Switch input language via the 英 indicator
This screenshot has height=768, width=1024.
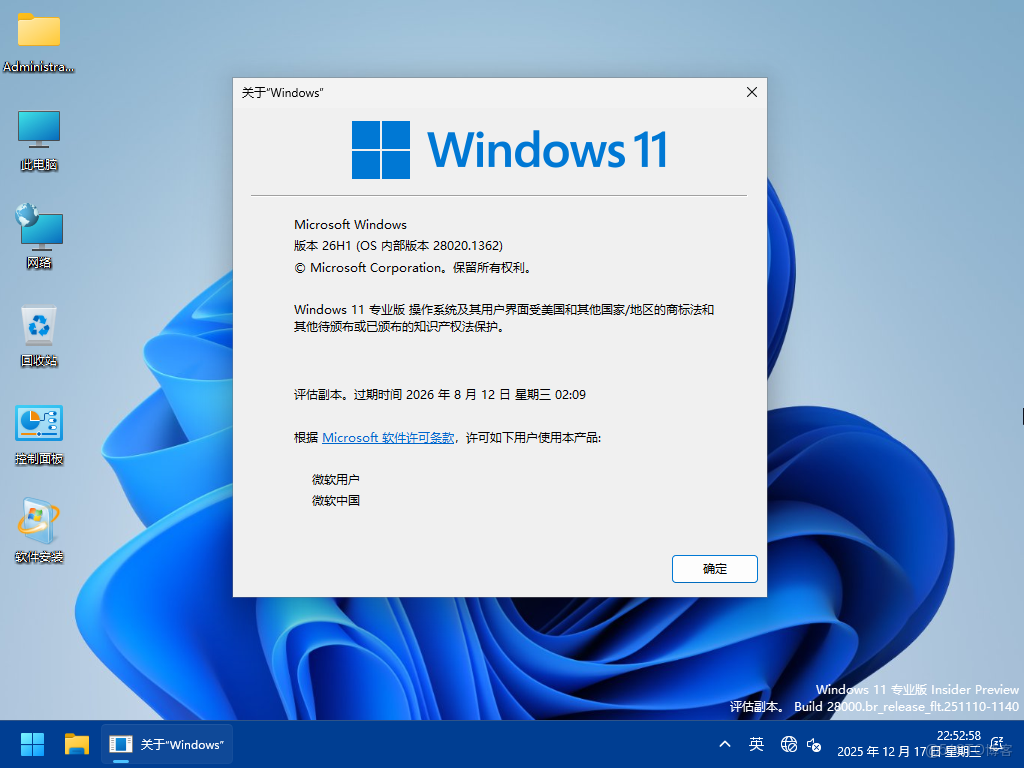757,744
